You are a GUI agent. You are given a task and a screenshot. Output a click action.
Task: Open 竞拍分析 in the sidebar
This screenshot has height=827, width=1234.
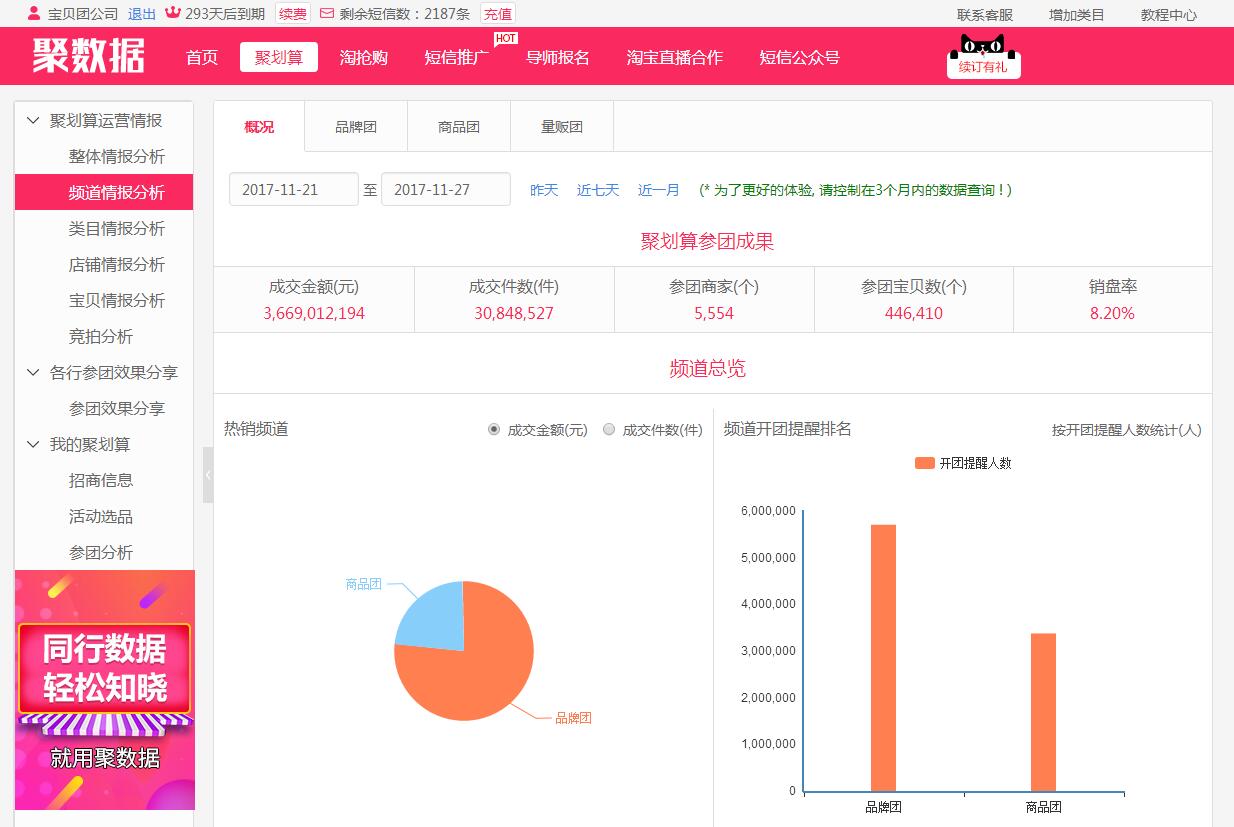(x=101, y=336)
